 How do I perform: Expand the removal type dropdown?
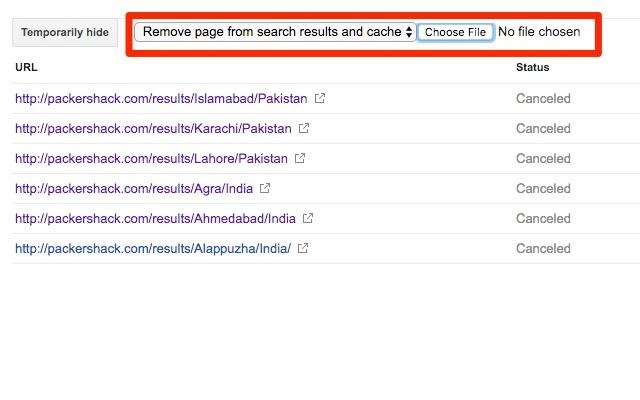pyautogui.click(x=275, y=32)
